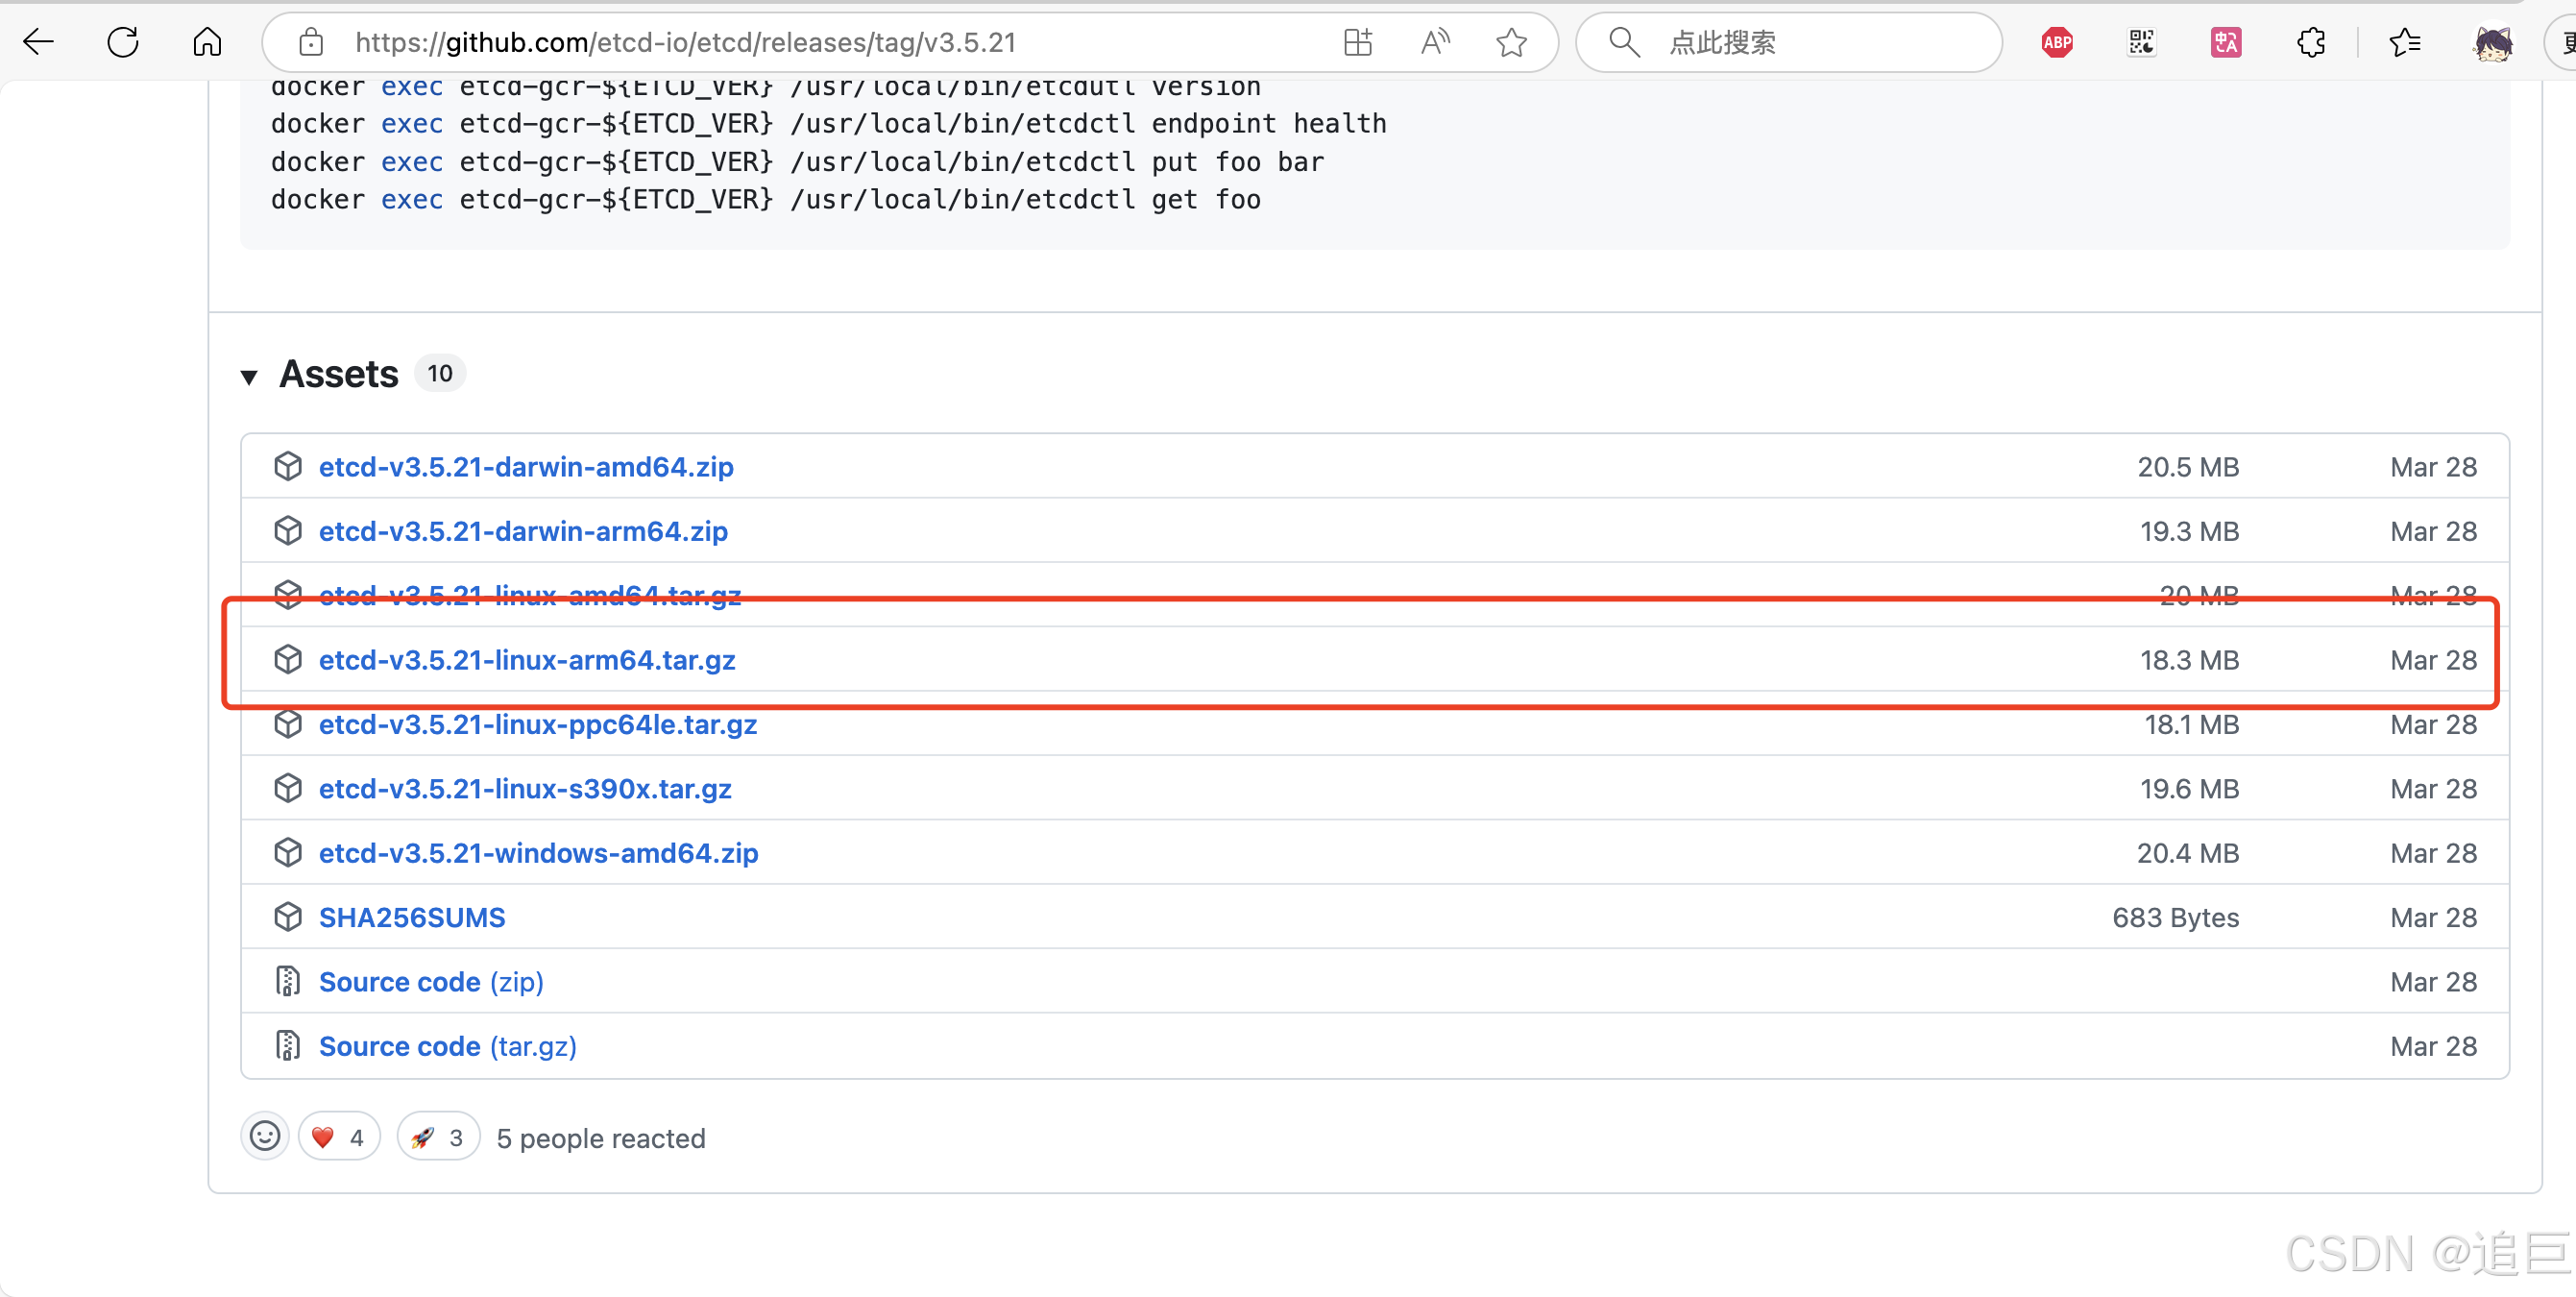Click package icon beside linux-s390x.tar.gz
This screenshot has width=2576, height=1297.
[x=288, y=789]
